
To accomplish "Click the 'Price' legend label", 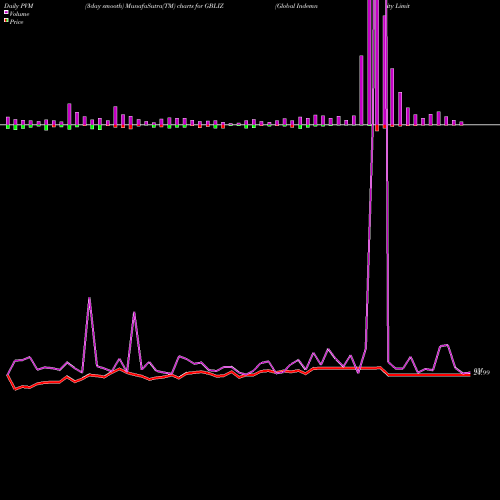I will [x=16, y=22].
